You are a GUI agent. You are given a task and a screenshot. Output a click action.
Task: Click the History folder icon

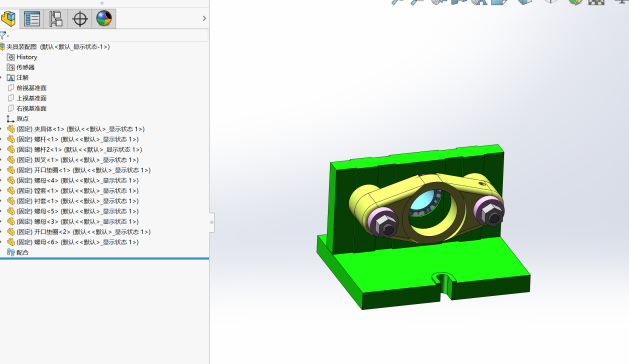[11, 57]
